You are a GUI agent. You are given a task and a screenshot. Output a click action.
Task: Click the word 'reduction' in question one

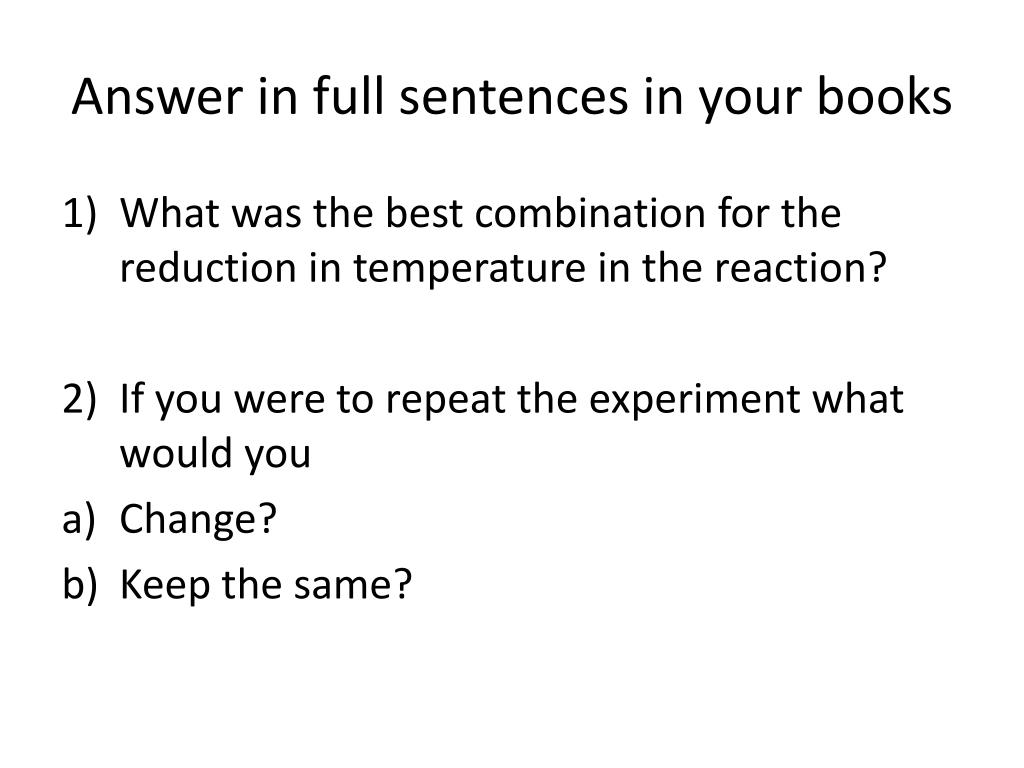point(208,268)
